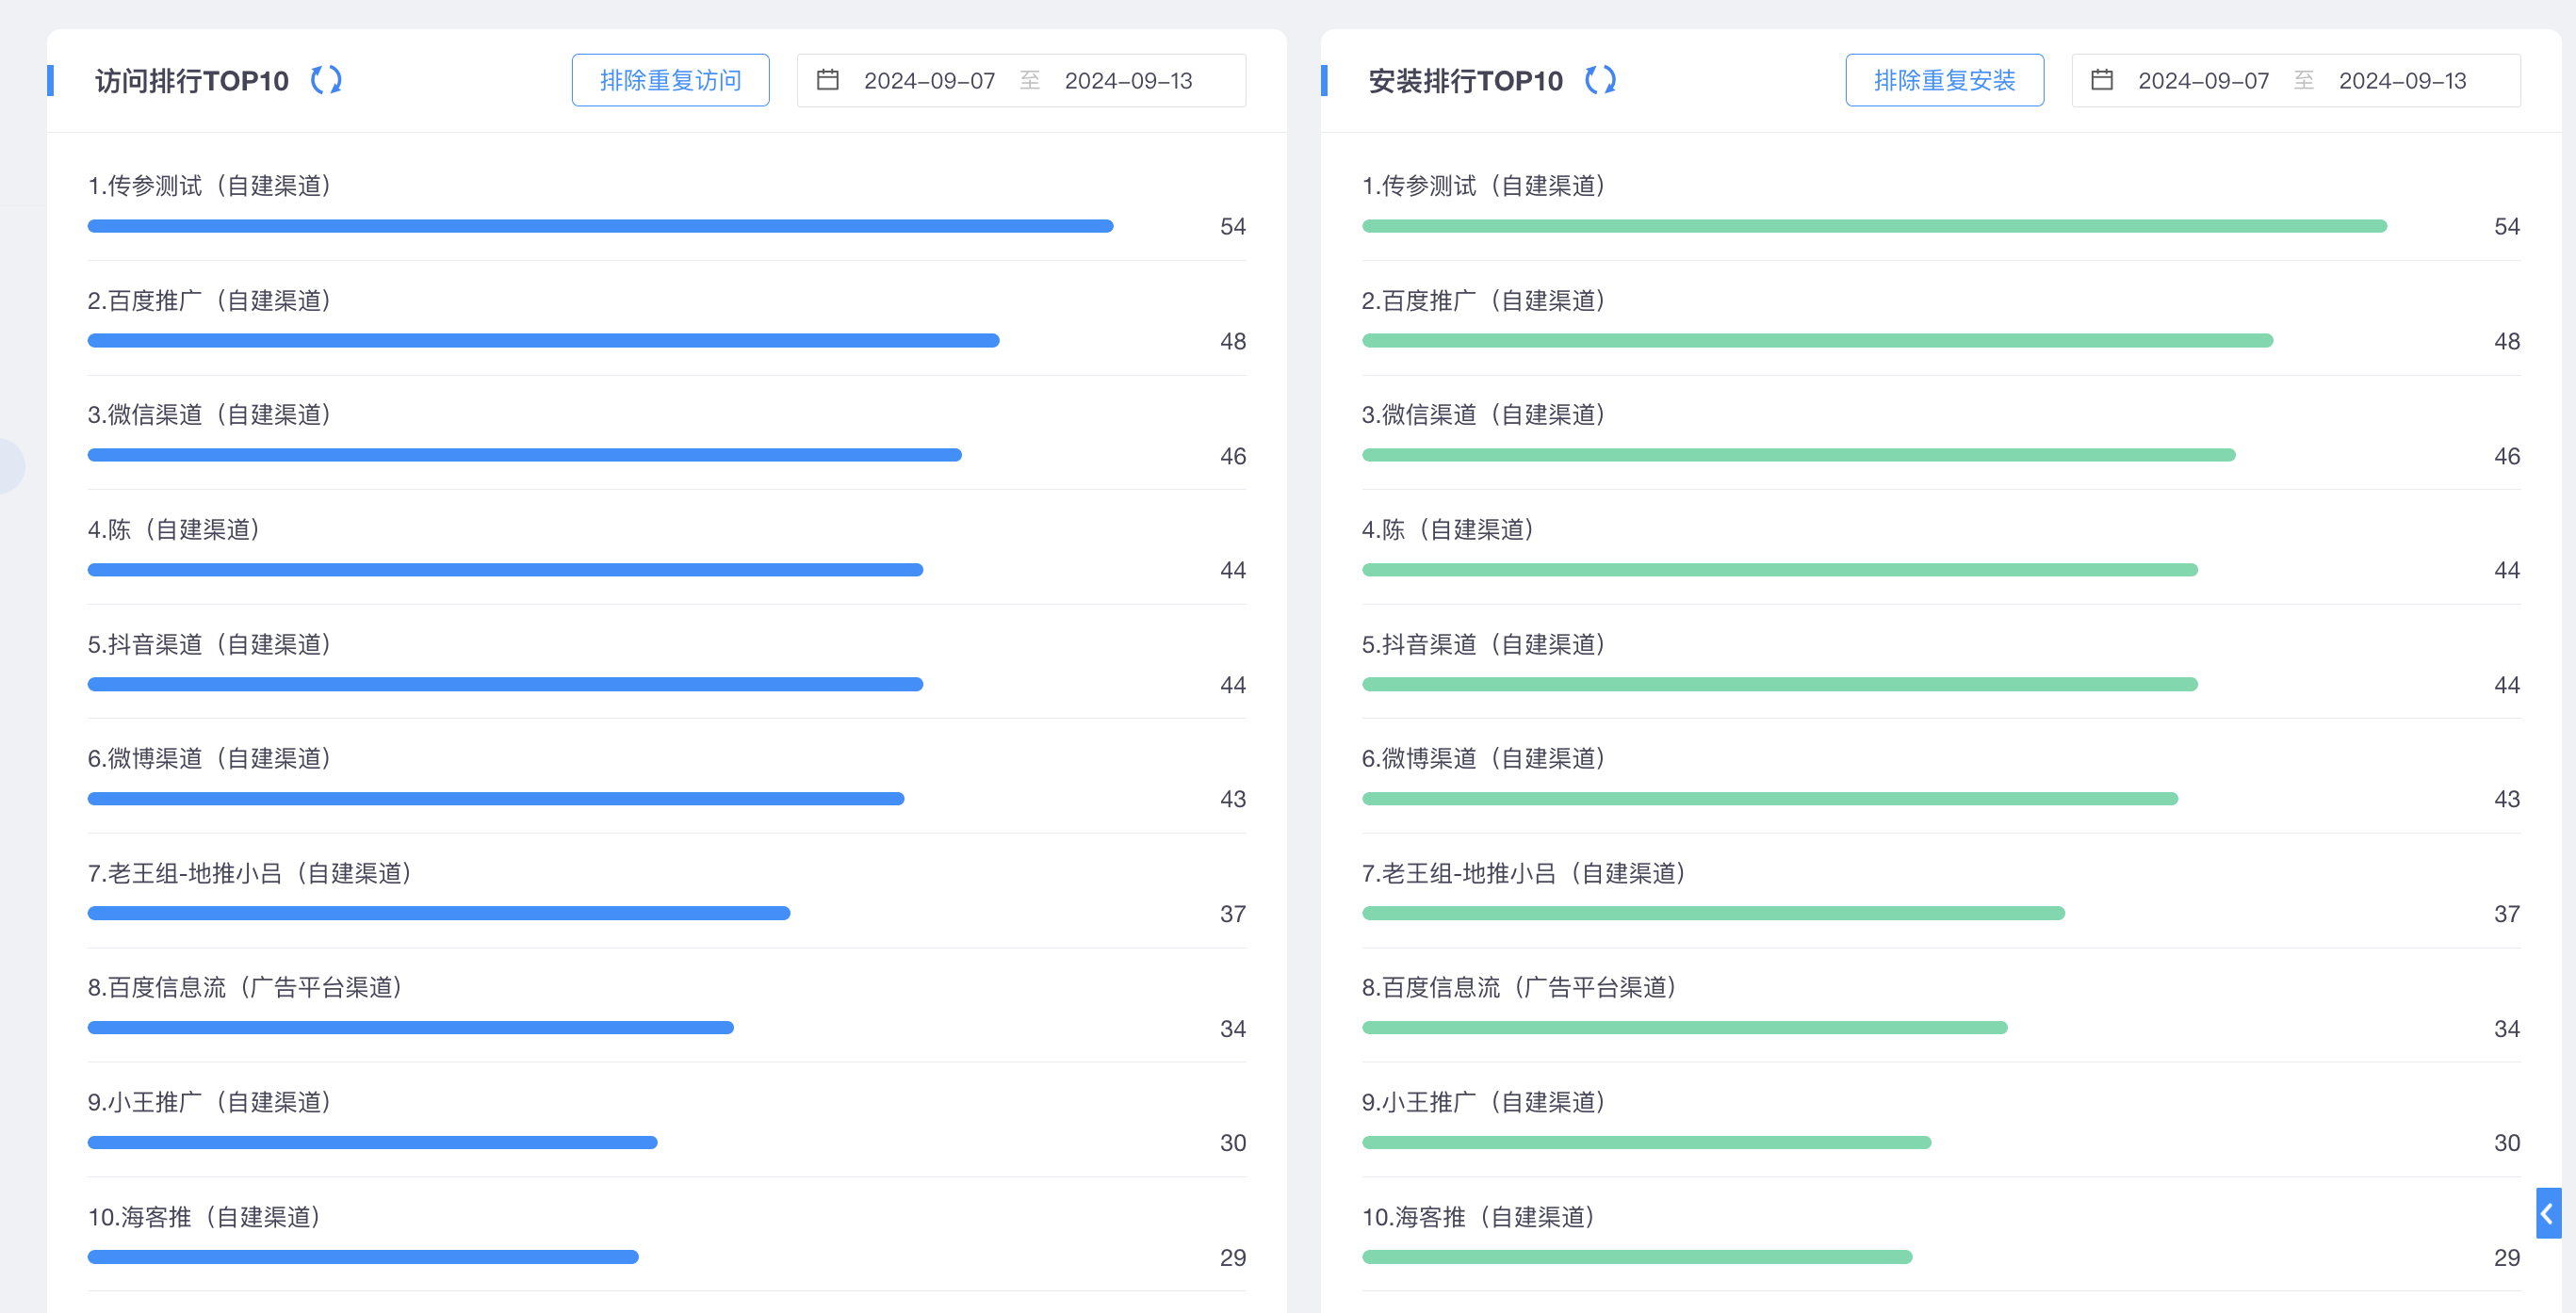Open calendar icon in install ranking date range

(x=2102, y=80)
